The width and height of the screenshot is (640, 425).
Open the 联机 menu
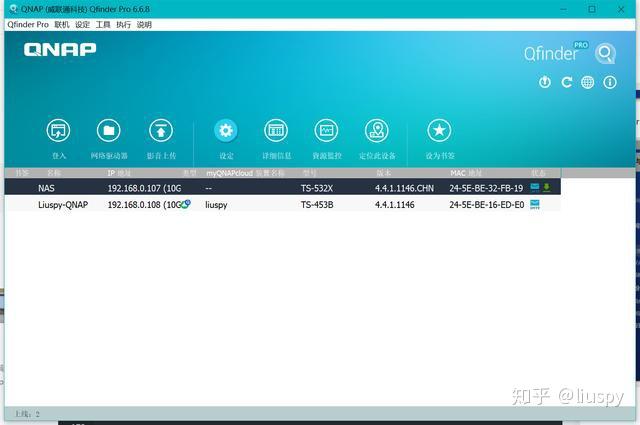62,24
